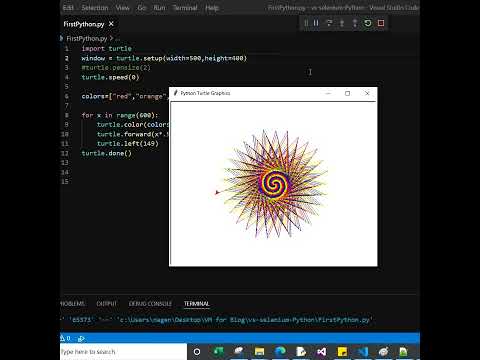Select the FirstPython.py editor tab

tap(84, 24)
